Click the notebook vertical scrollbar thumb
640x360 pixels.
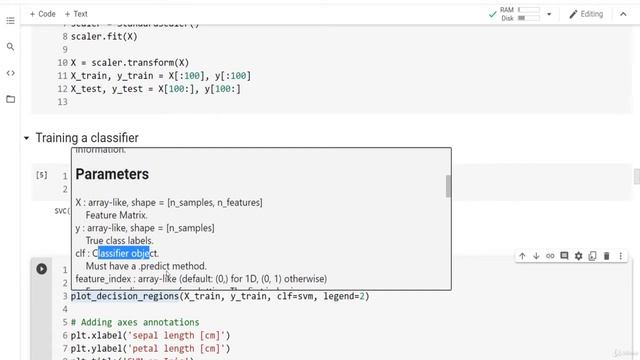637,177
